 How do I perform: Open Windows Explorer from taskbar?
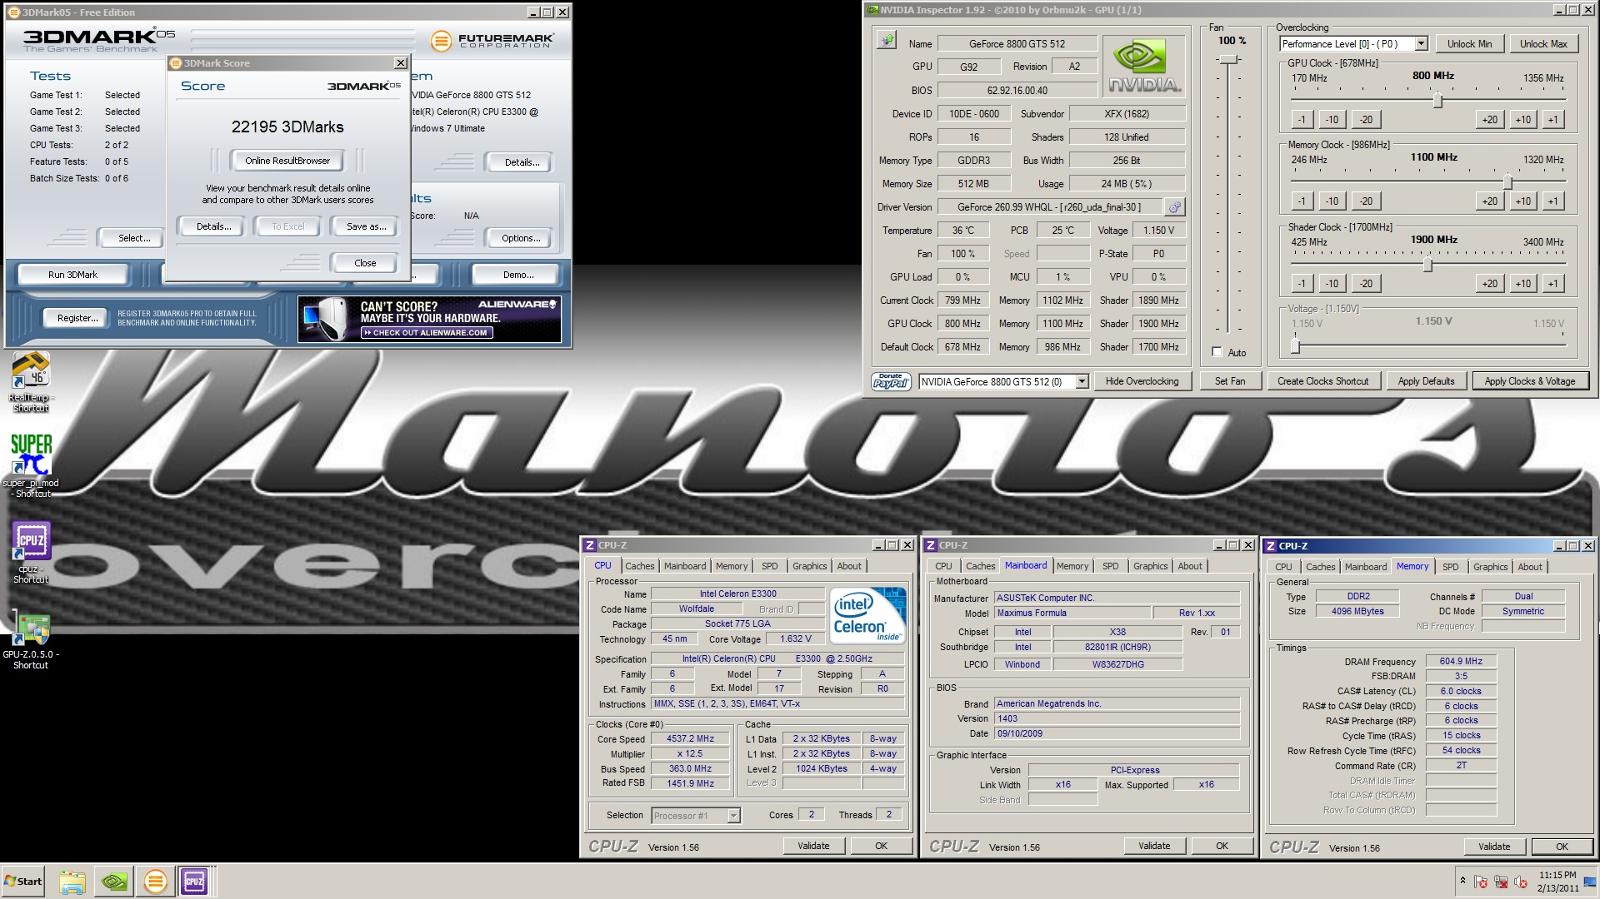tap(72, 881)
